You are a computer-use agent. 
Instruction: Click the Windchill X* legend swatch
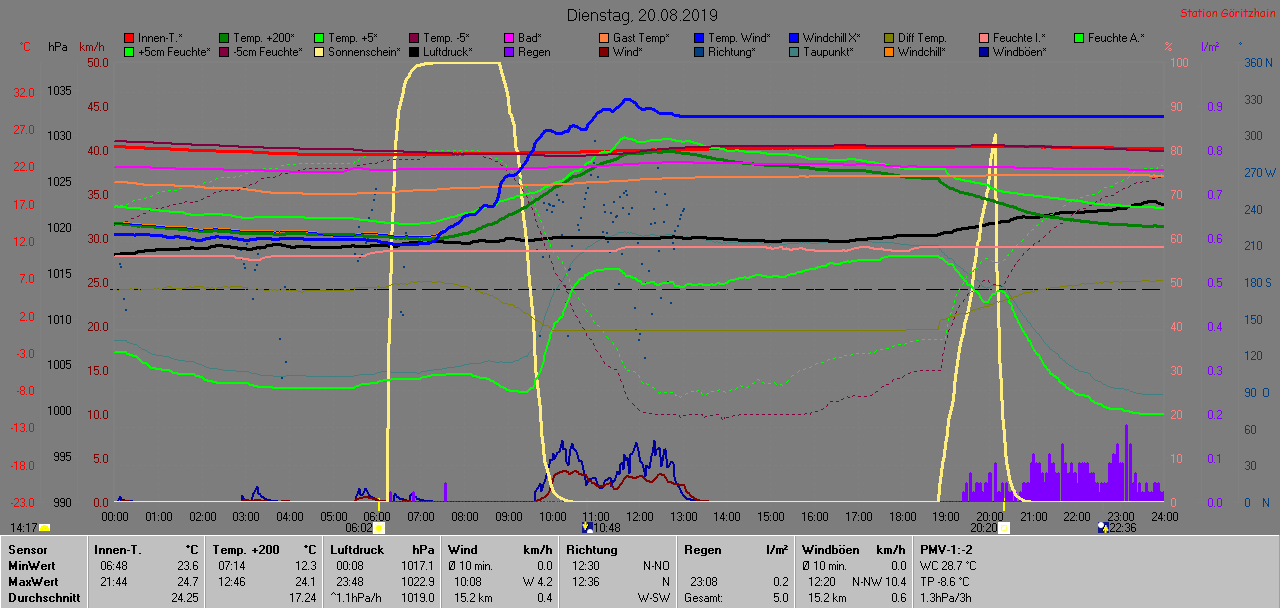[x=794, y=38]
